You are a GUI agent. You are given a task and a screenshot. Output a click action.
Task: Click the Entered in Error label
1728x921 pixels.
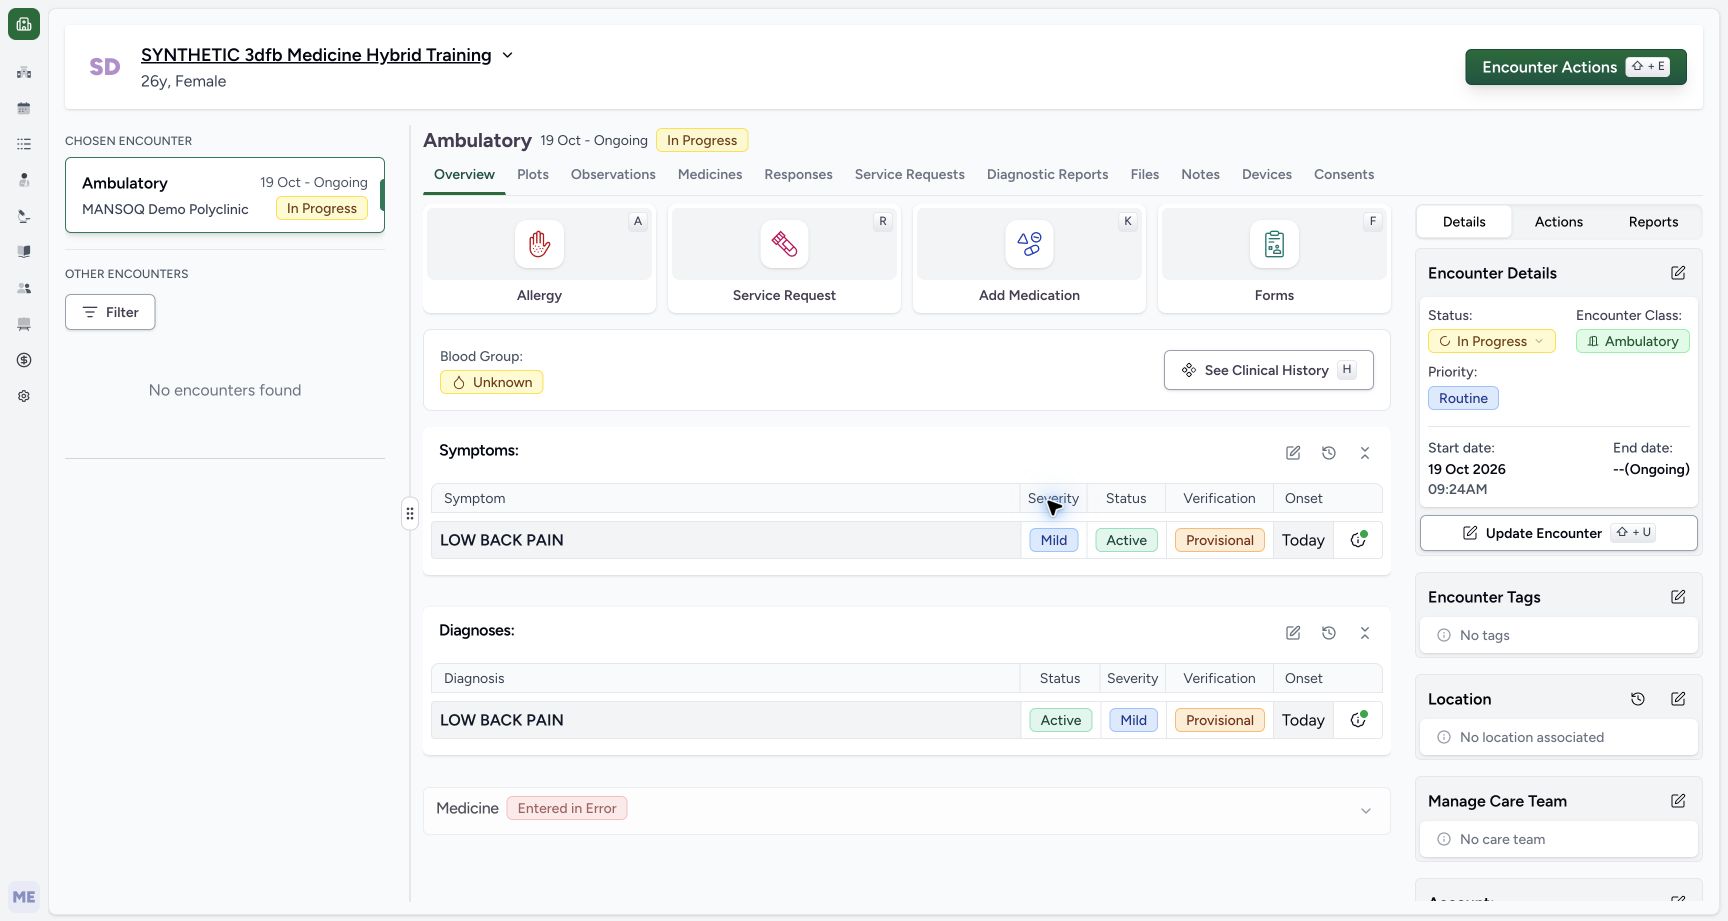pos(567,808)
